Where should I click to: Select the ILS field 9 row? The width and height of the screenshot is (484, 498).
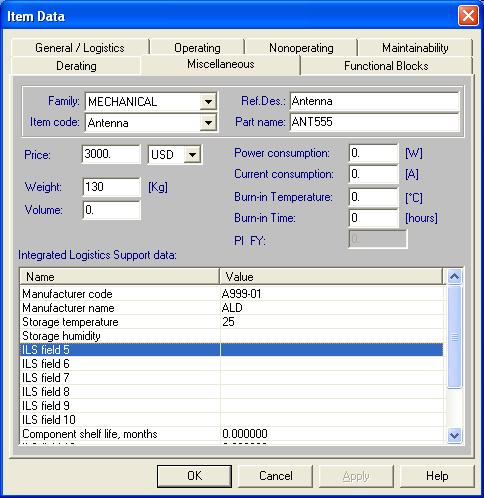click(231, 406)
